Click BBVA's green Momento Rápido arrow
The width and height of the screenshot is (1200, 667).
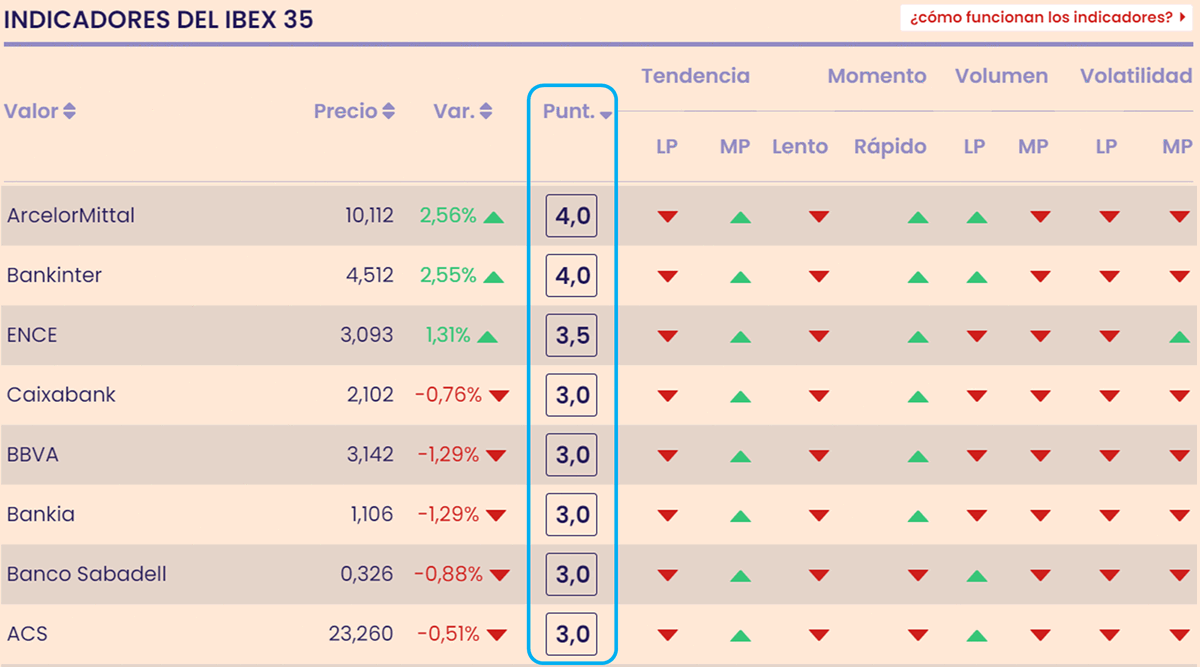pos(918,456)
